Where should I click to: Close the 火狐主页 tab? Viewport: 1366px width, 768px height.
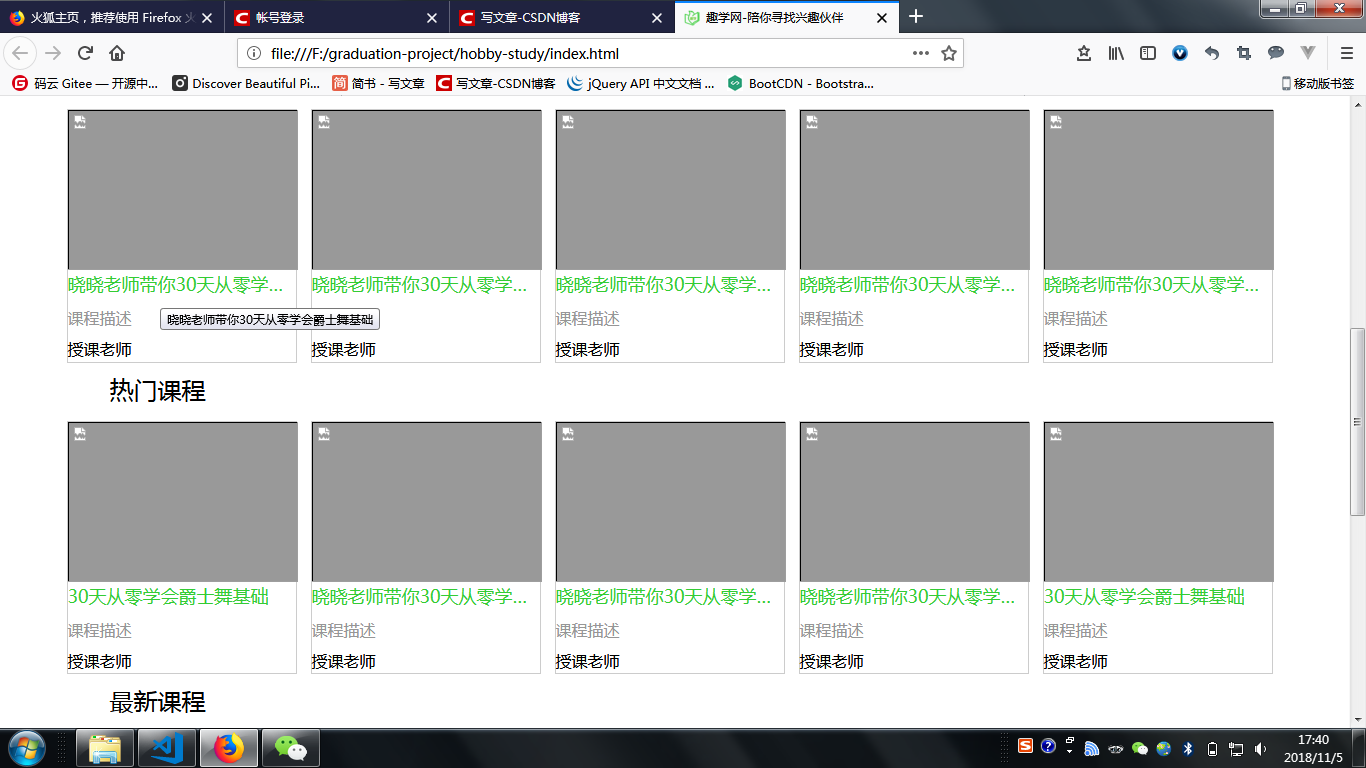click(207, 18)
